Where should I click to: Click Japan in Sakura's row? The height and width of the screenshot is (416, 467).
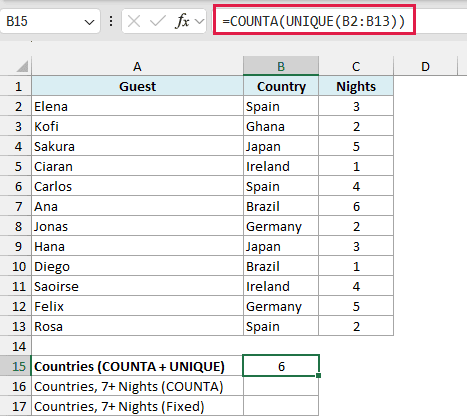(281, 146)
